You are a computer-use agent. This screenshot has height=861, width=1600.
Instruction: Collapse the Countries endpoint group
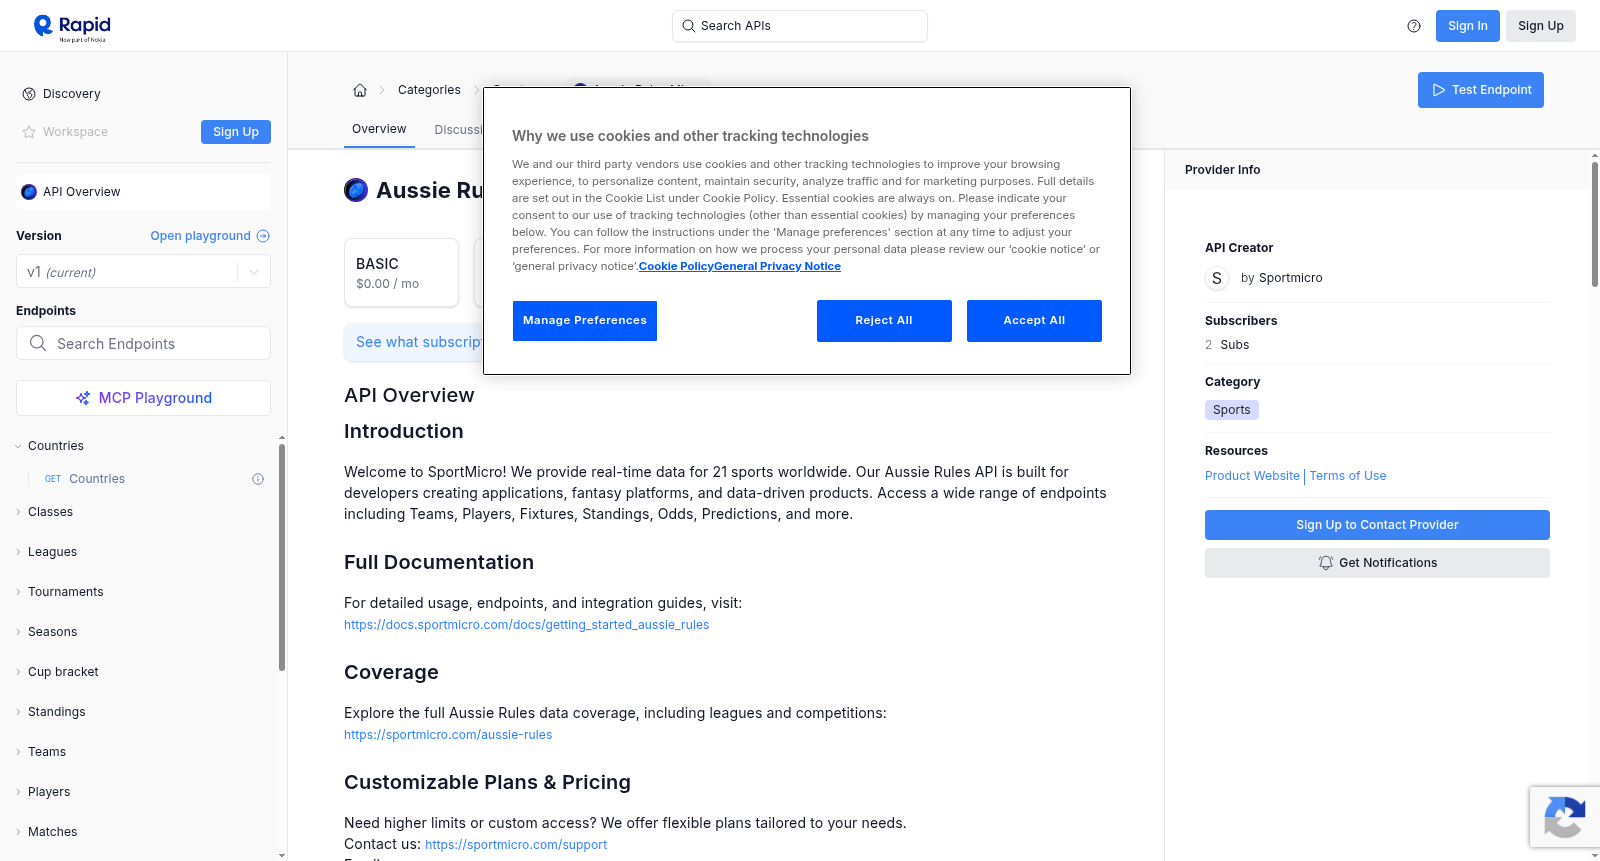point(18,446)
